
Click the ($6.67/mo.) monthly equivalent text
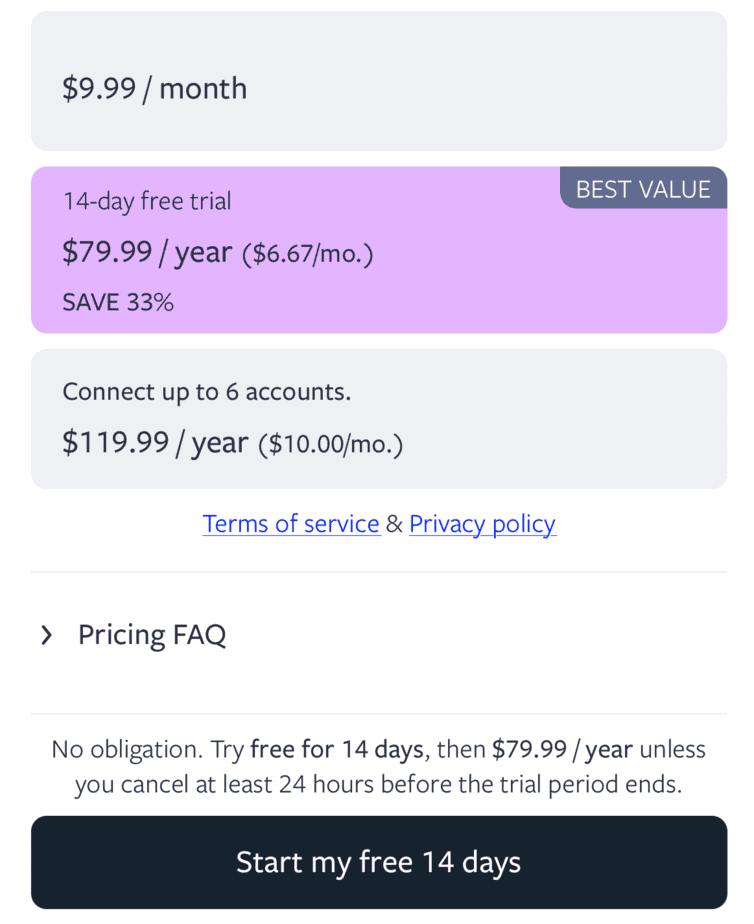click(308, 254)
